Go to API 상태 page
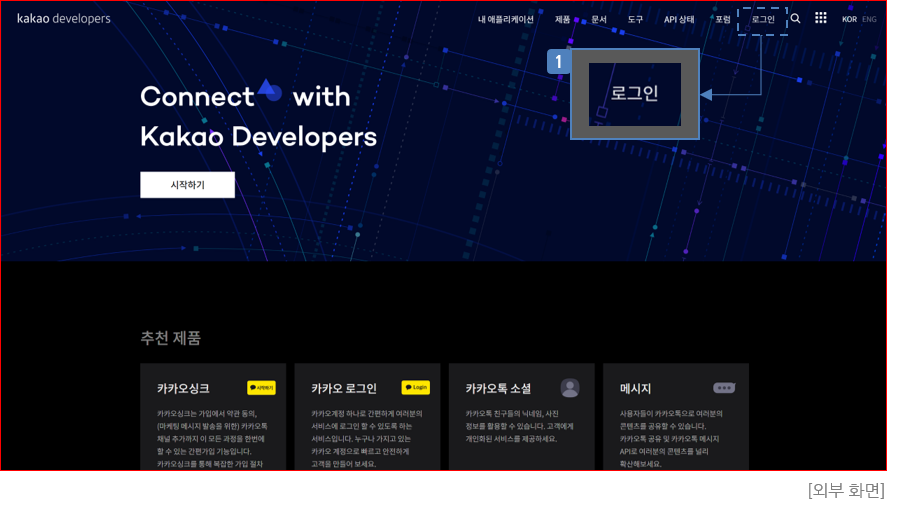Image resolution: width=901 pixels, height=510 pixels. 679,19
